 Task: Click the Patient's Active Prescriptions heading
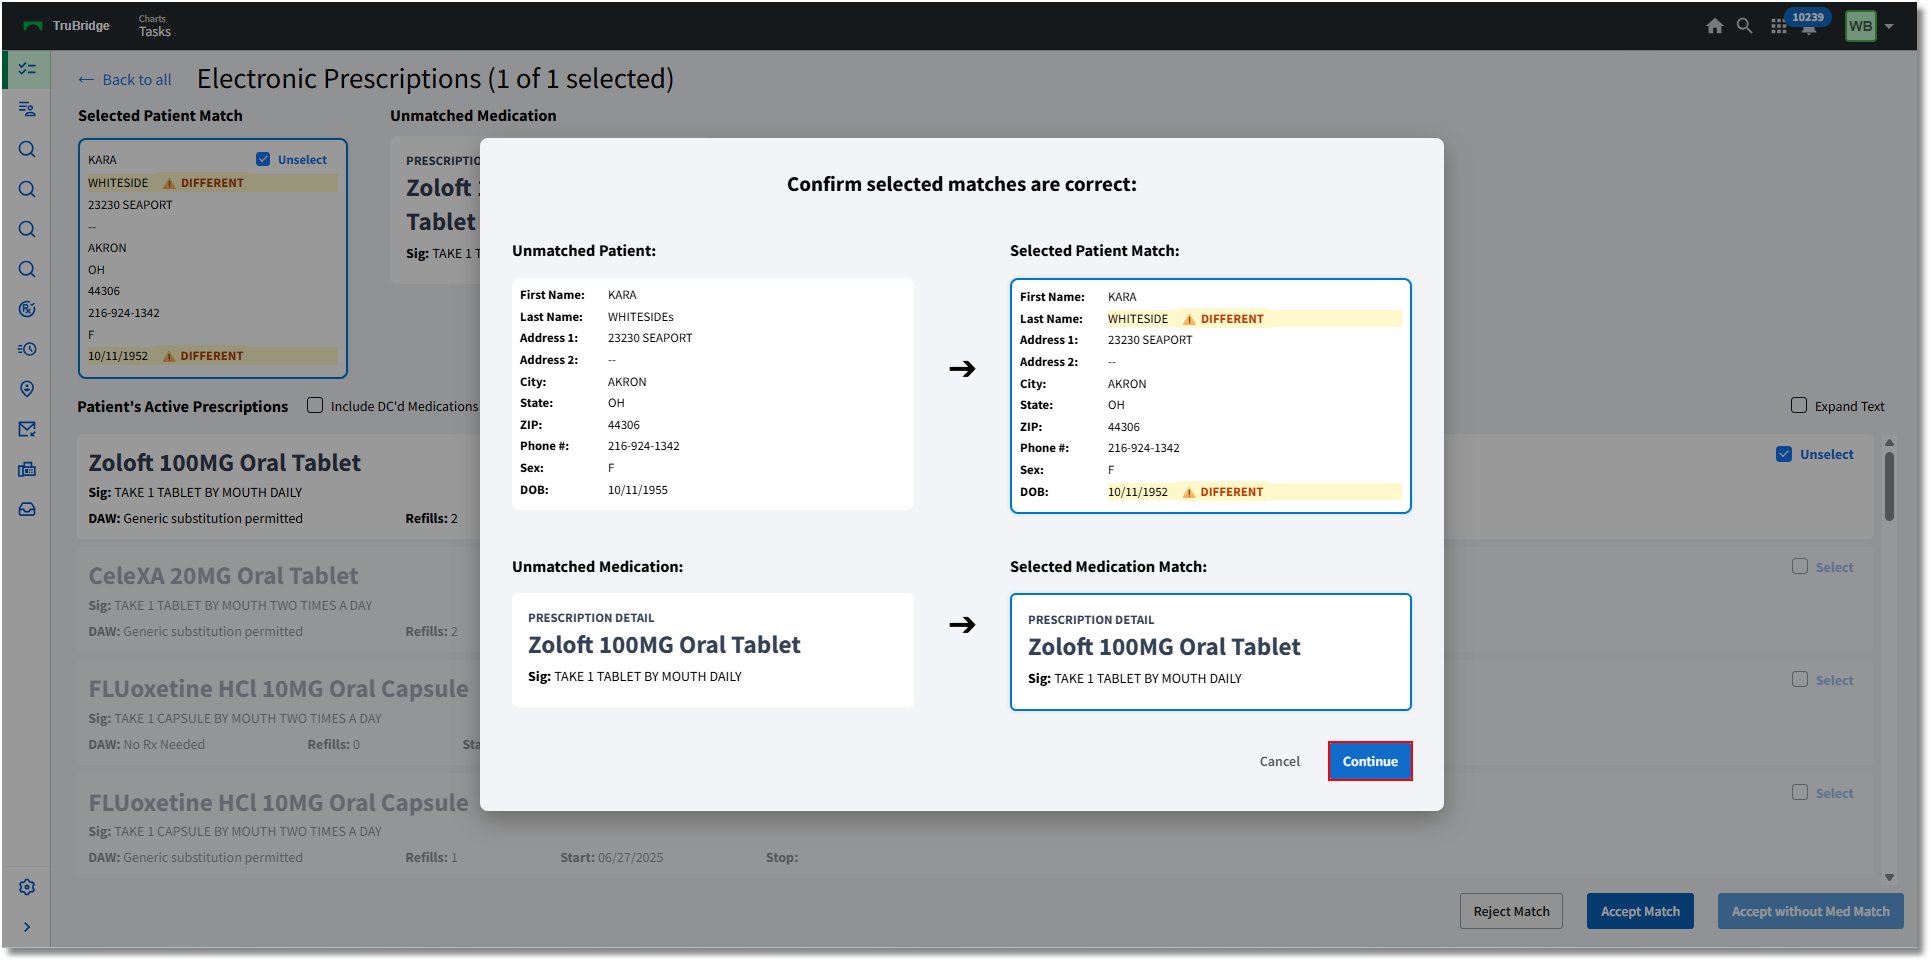click(x=182, y=406)
